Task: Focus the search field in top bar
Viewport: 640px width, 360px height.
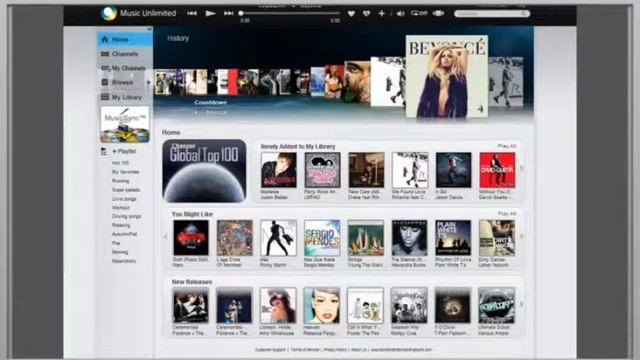Action: 492,13
